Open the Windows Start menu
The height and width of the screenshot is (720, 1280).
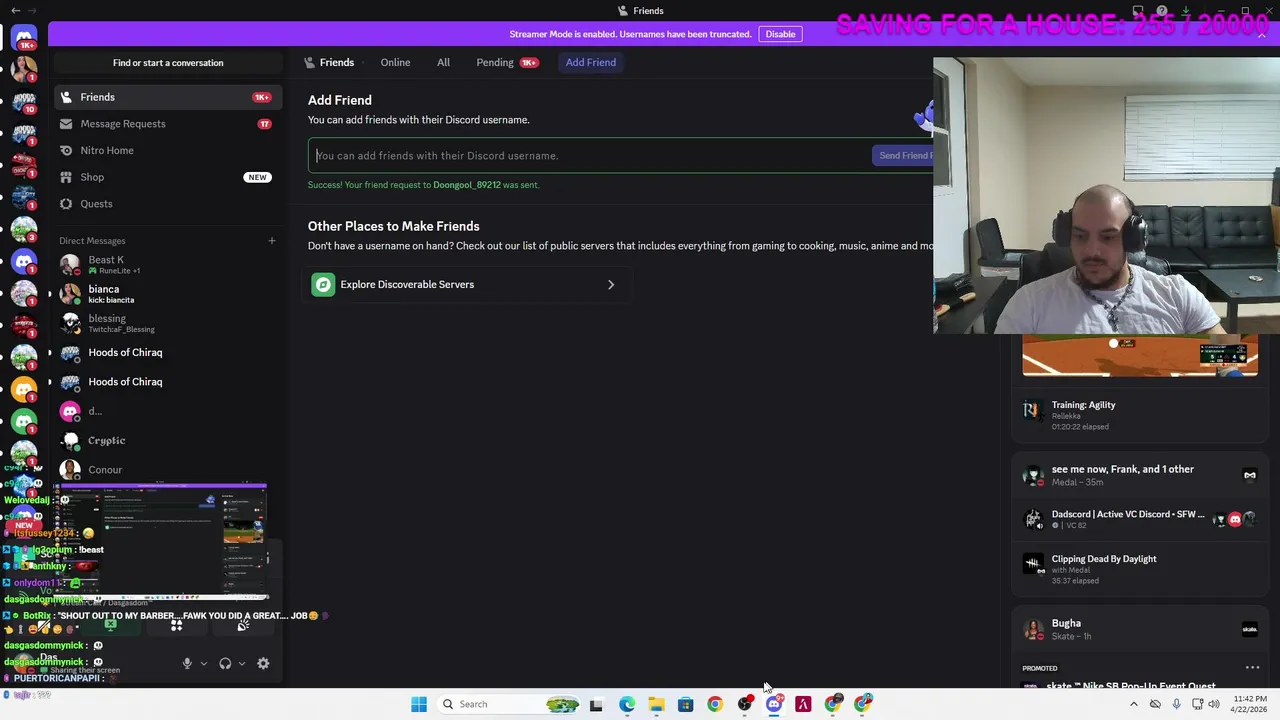click(x=419, y=704)
